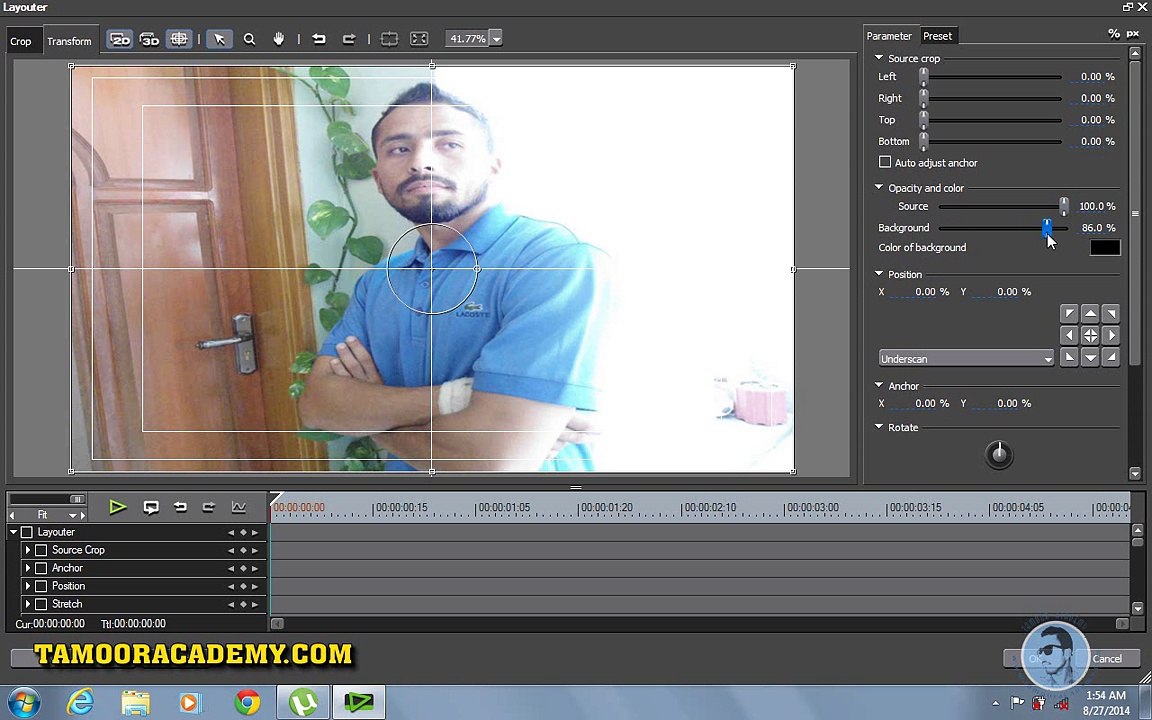Viewport: 1152px width, 720px height.
Task: Open the Underscan dropdown
Action: click(966, 359)
